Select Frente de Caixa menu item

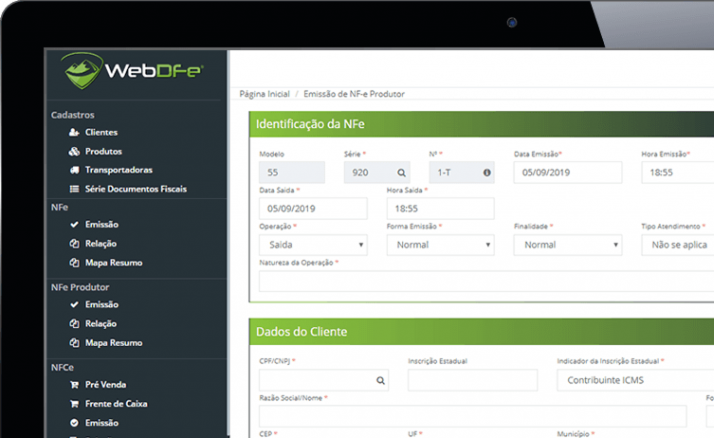[116, 403]
